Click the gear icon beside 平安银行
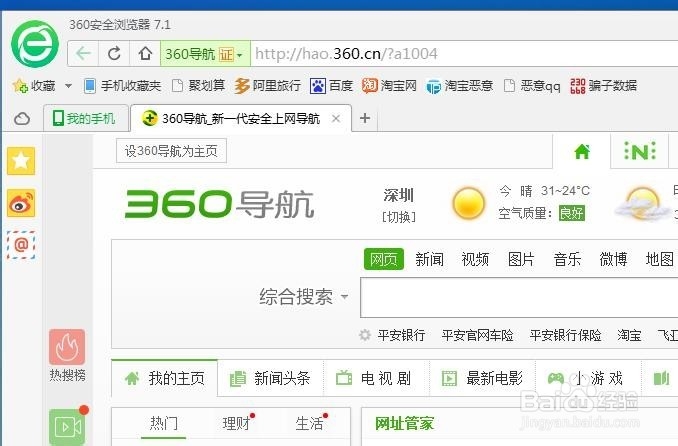Image resolution: width=678 pixels, height=446 pixels. (365, 335)
